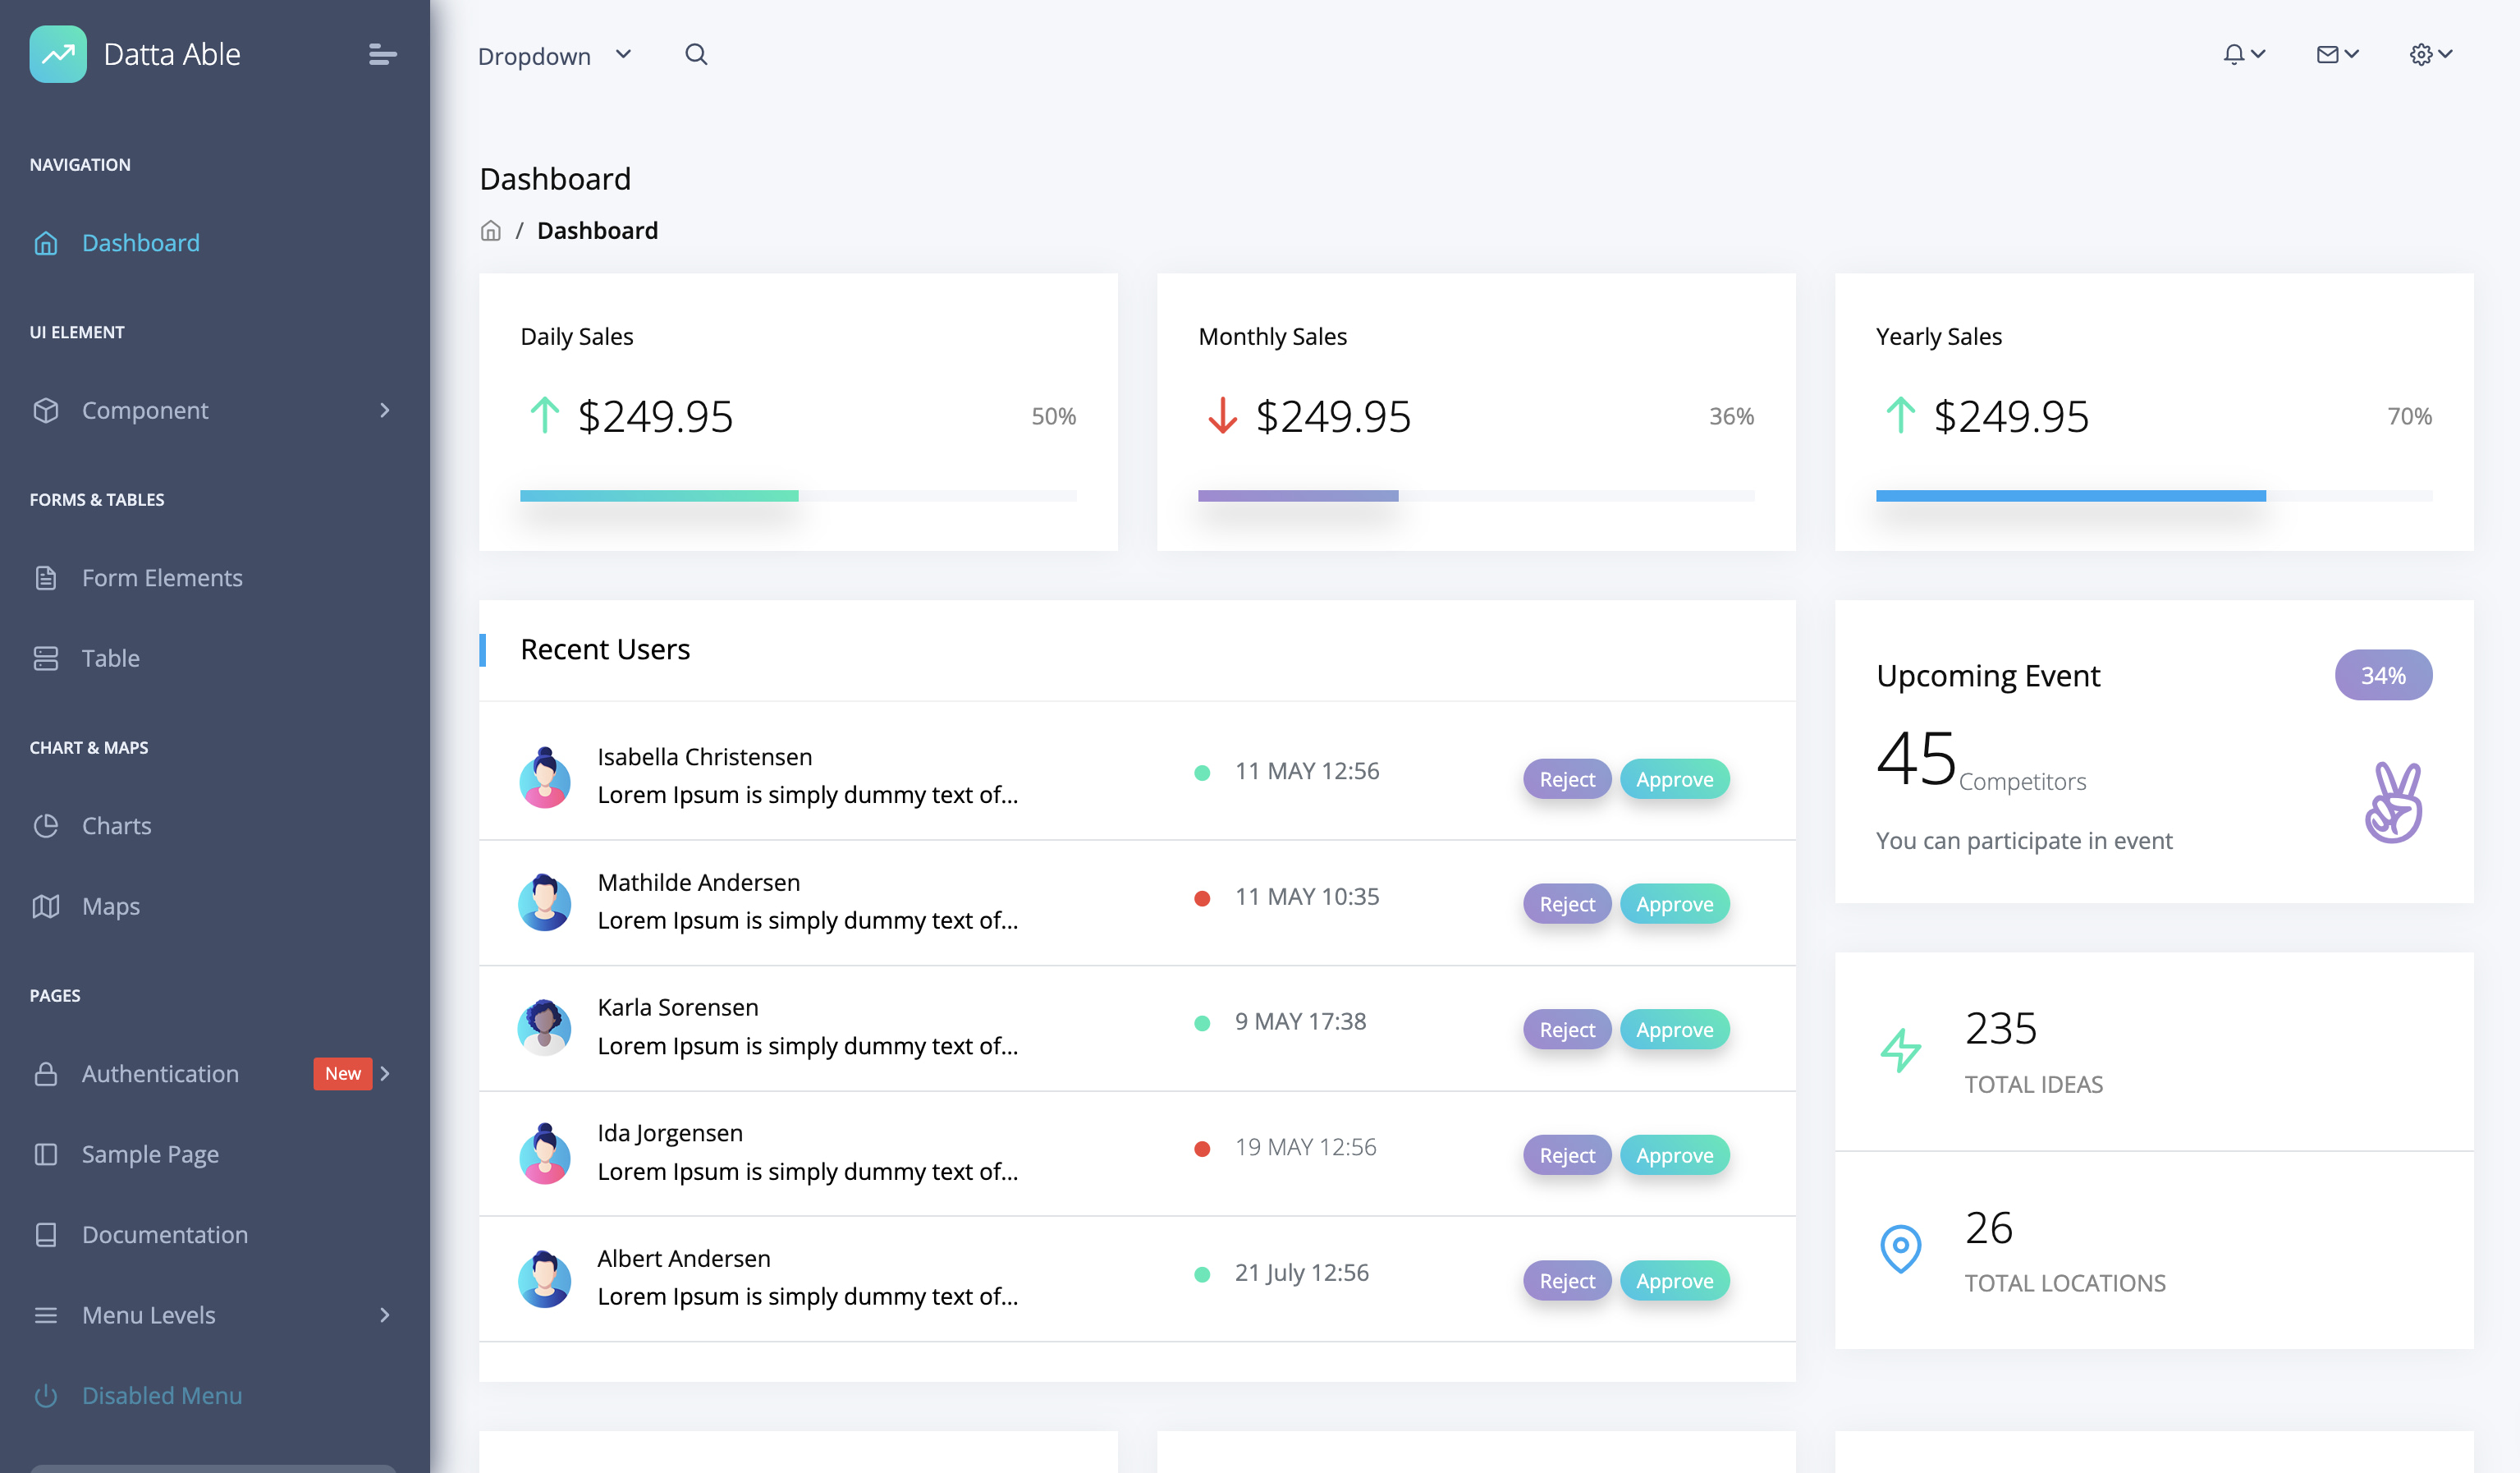Open the Dashboard section from sidebar
Screen dimensions: 2520x1473
pyautogui.click(x=140, y=242)
